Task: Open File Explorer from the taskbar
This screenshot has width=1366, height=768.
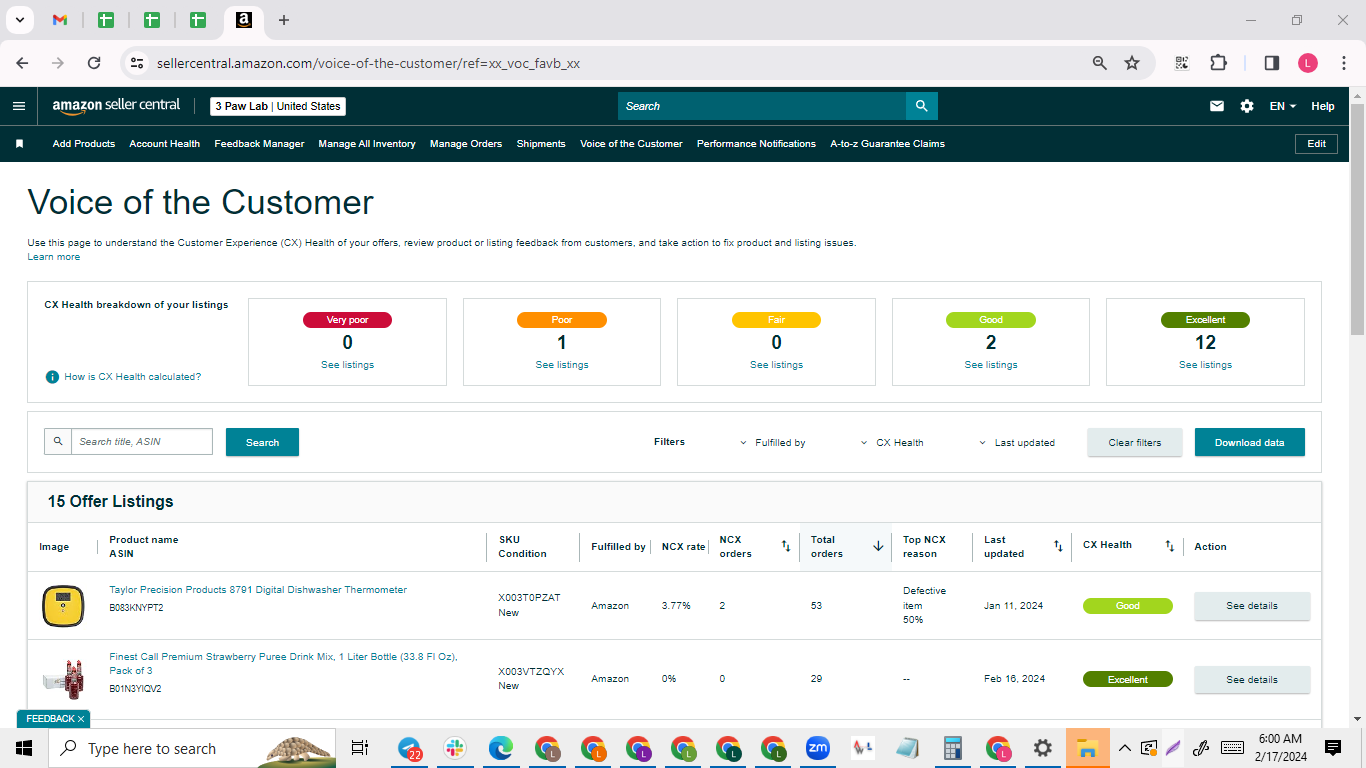Action: pyautogui.click(x=1087, y=748)
